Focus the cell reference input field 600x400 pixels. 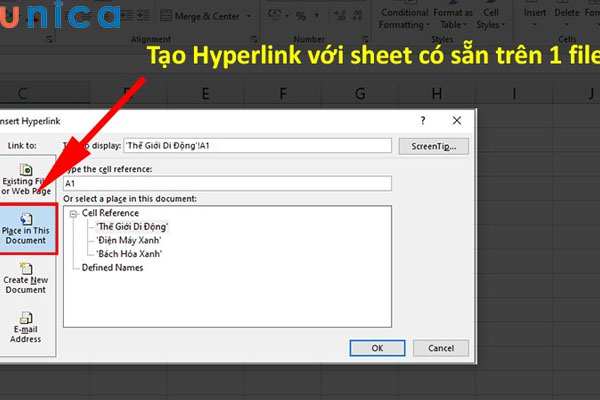click(227, 183)
